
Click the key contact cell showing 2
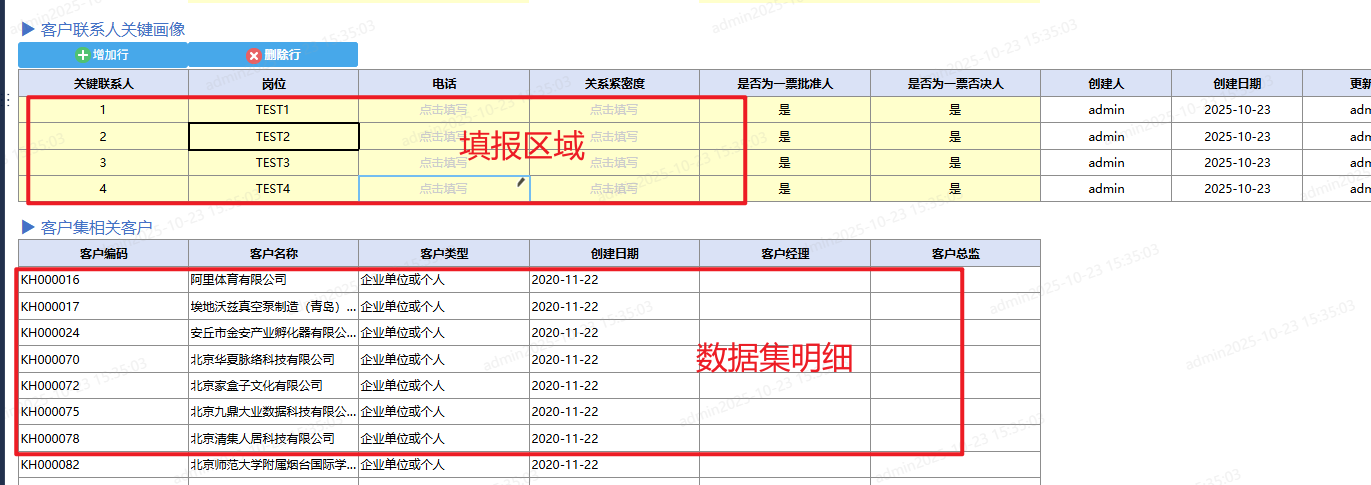(103, 136)
